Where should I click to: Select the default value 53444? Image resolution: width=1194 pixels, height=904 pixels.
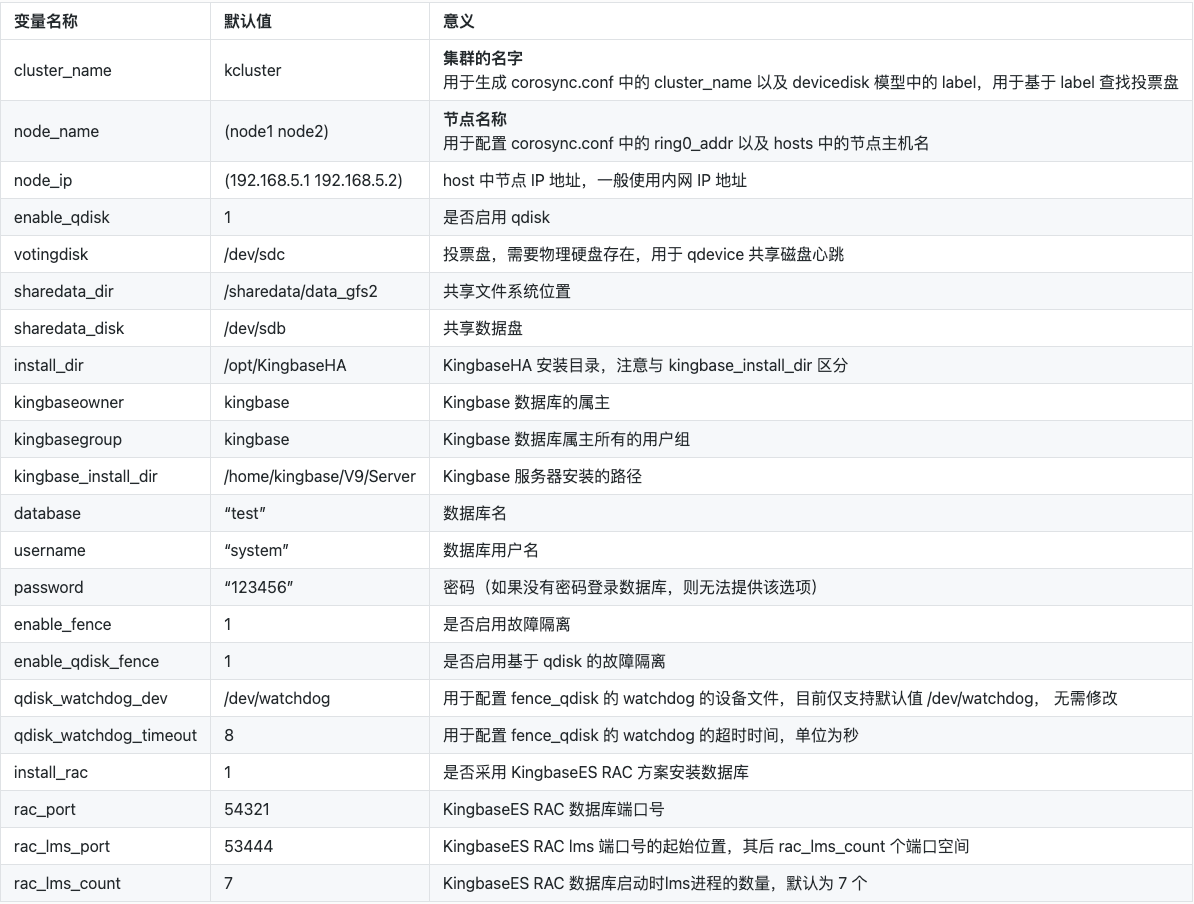click(x=248, y=846)
